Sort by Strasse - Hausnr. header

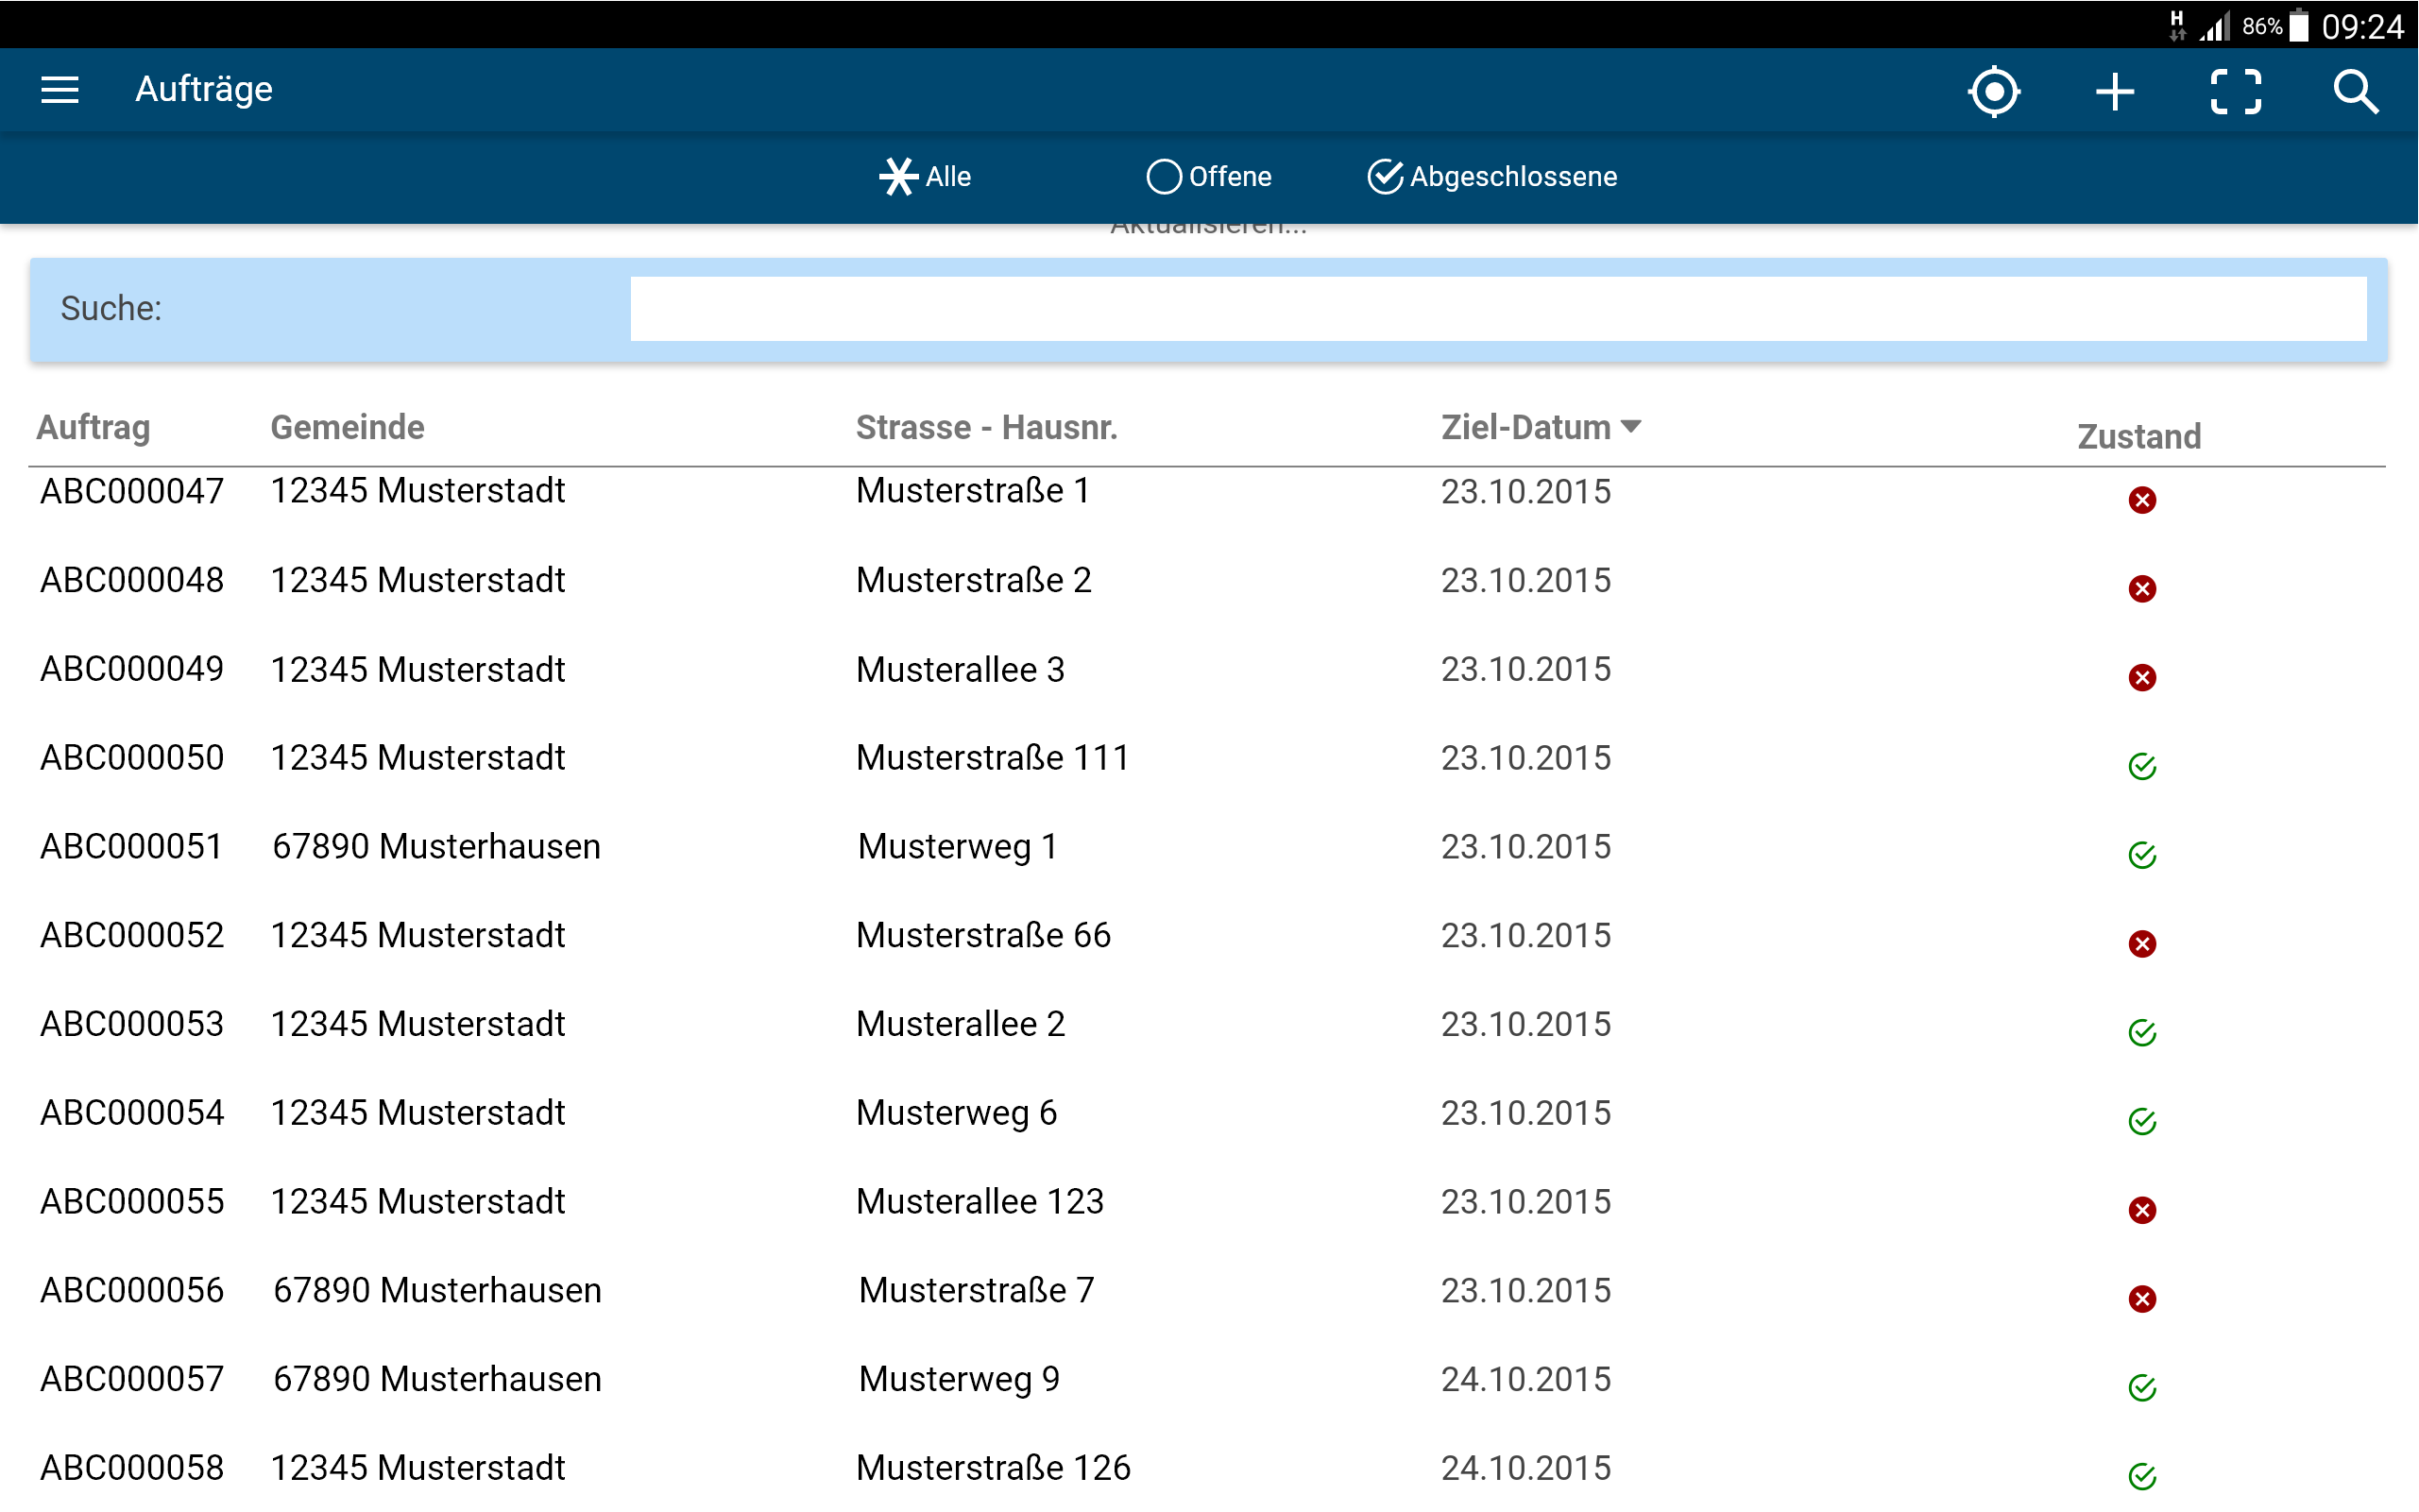(x=987, y=428)
